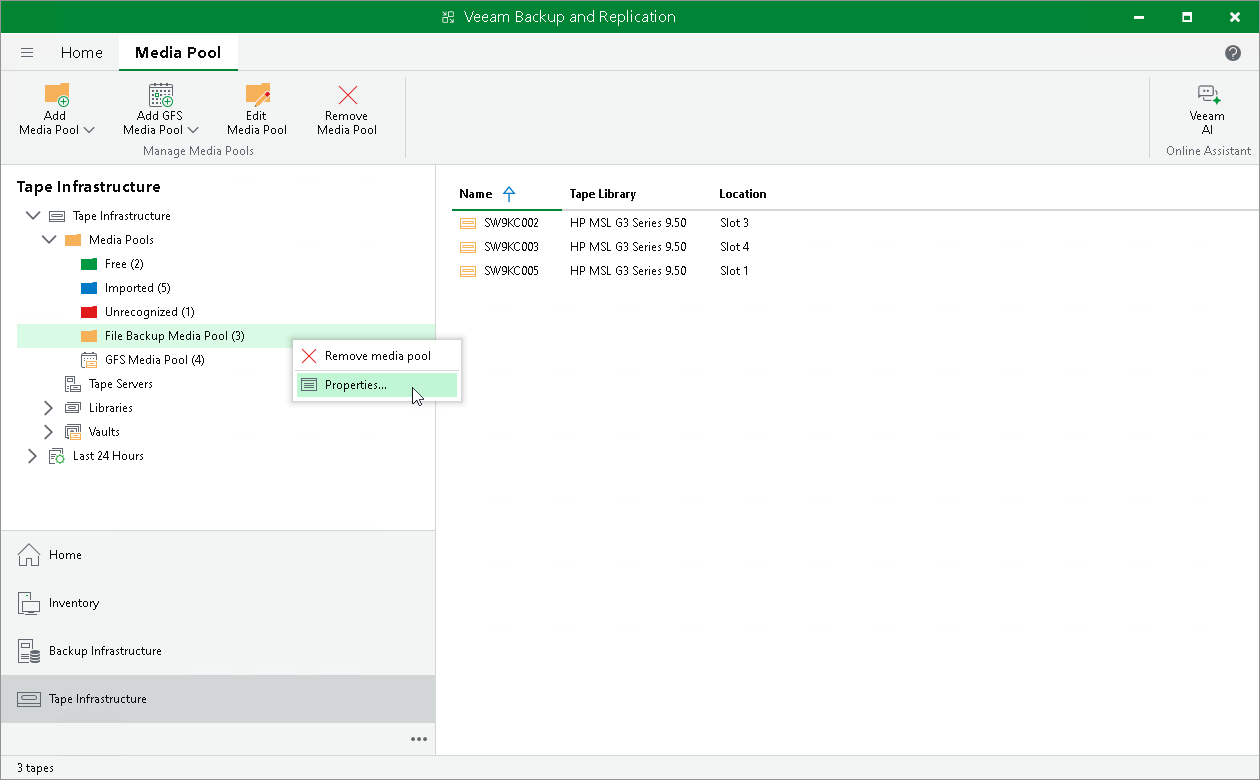Open the Home navigation view
The height and width of the screenshot is (780, 1260).
pyautogui.click(x=218, y=555)
